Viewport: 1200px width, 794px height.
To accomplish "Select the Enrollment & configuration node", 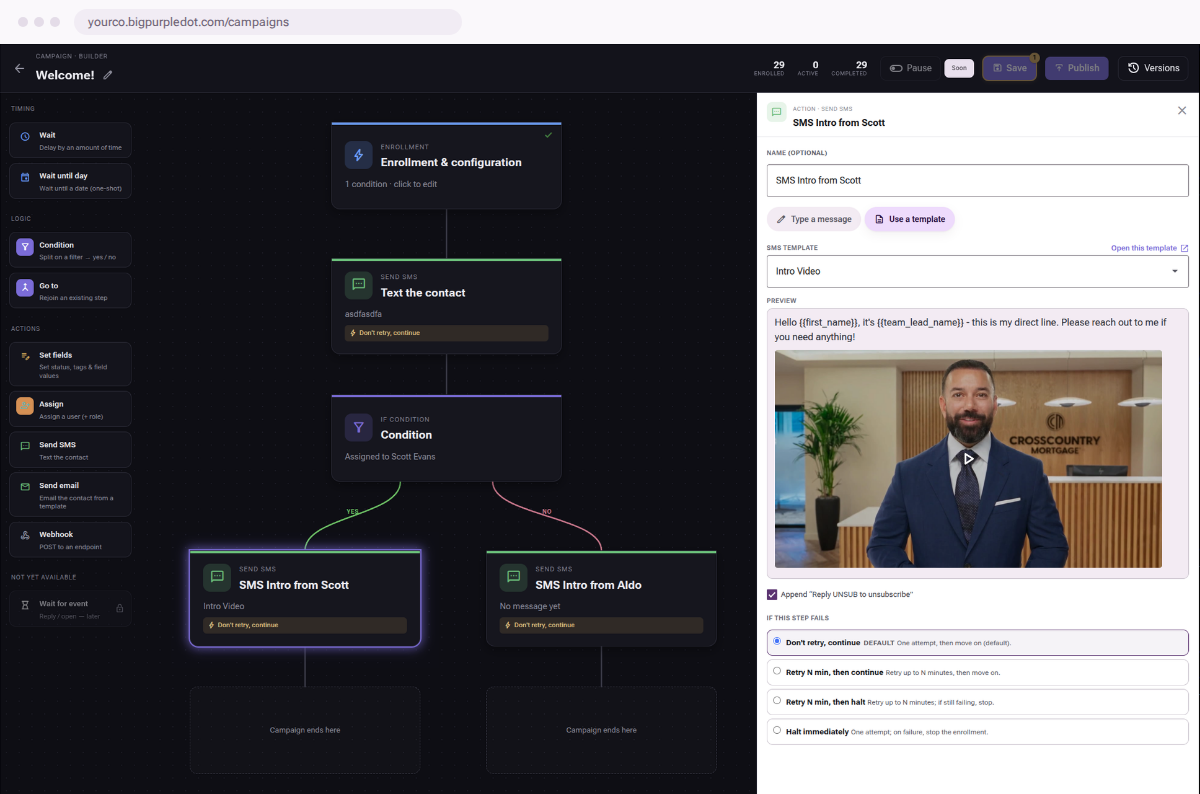I will (446, 166).
